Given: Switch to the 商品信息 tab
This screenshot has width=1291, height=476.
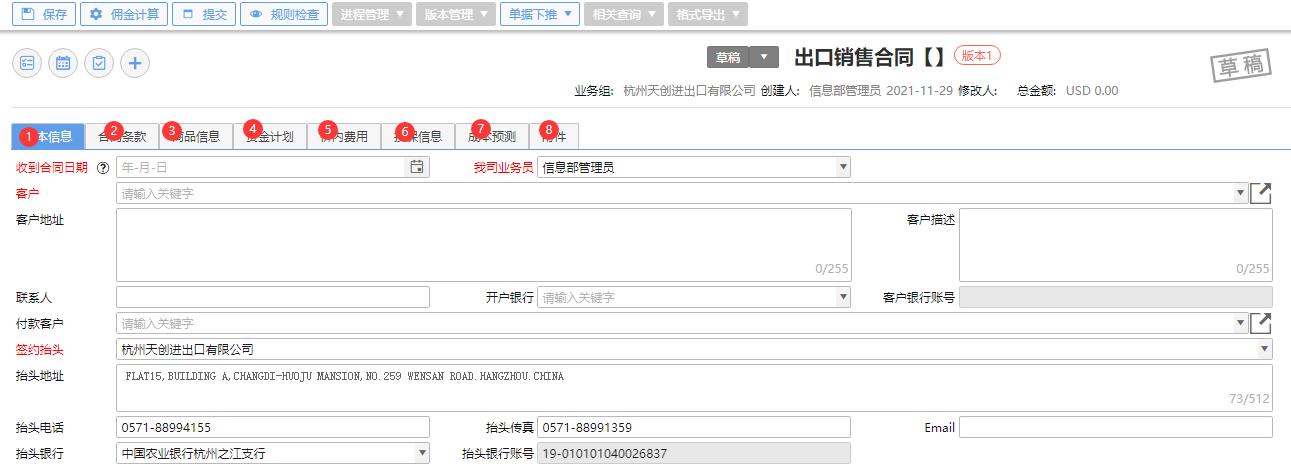Looking at the screenshot, I should [196, 136].
